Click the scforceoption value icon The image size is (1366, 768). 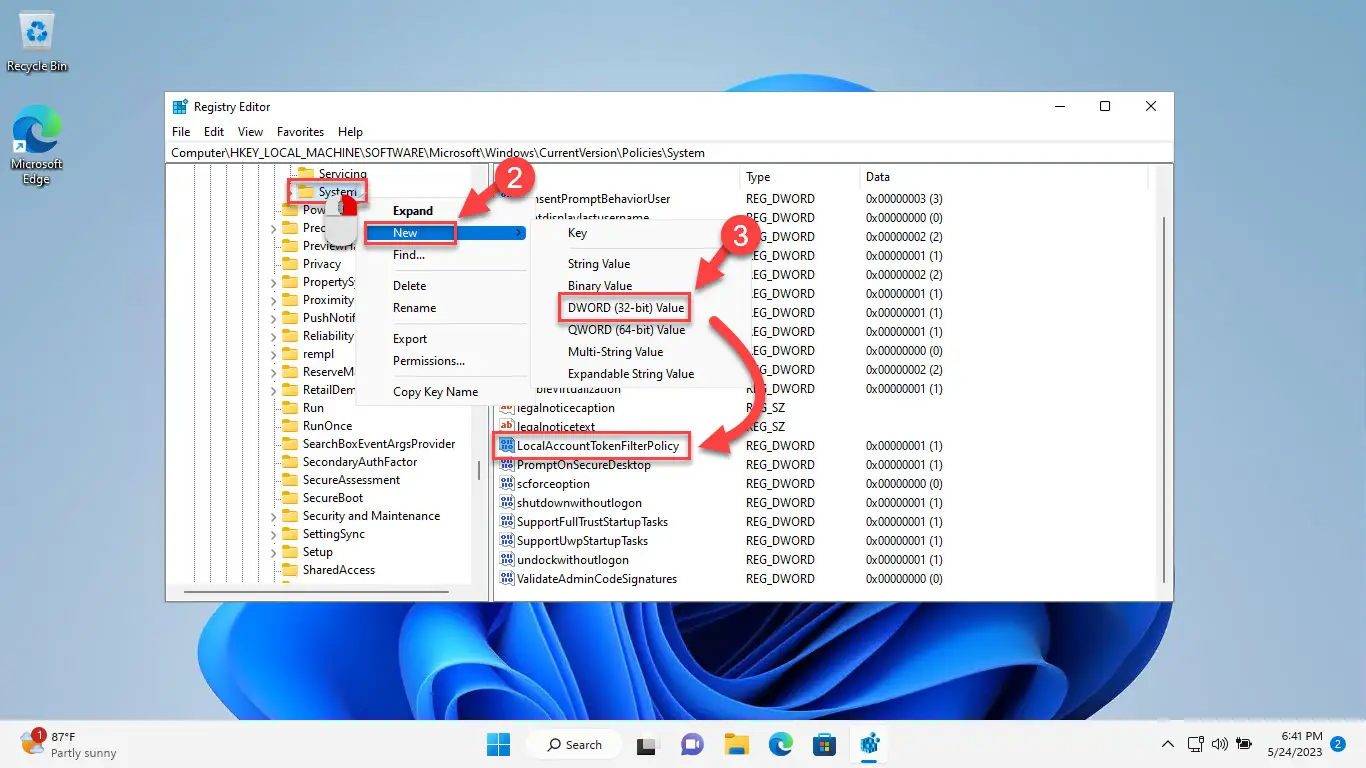[x=506, y=484]
